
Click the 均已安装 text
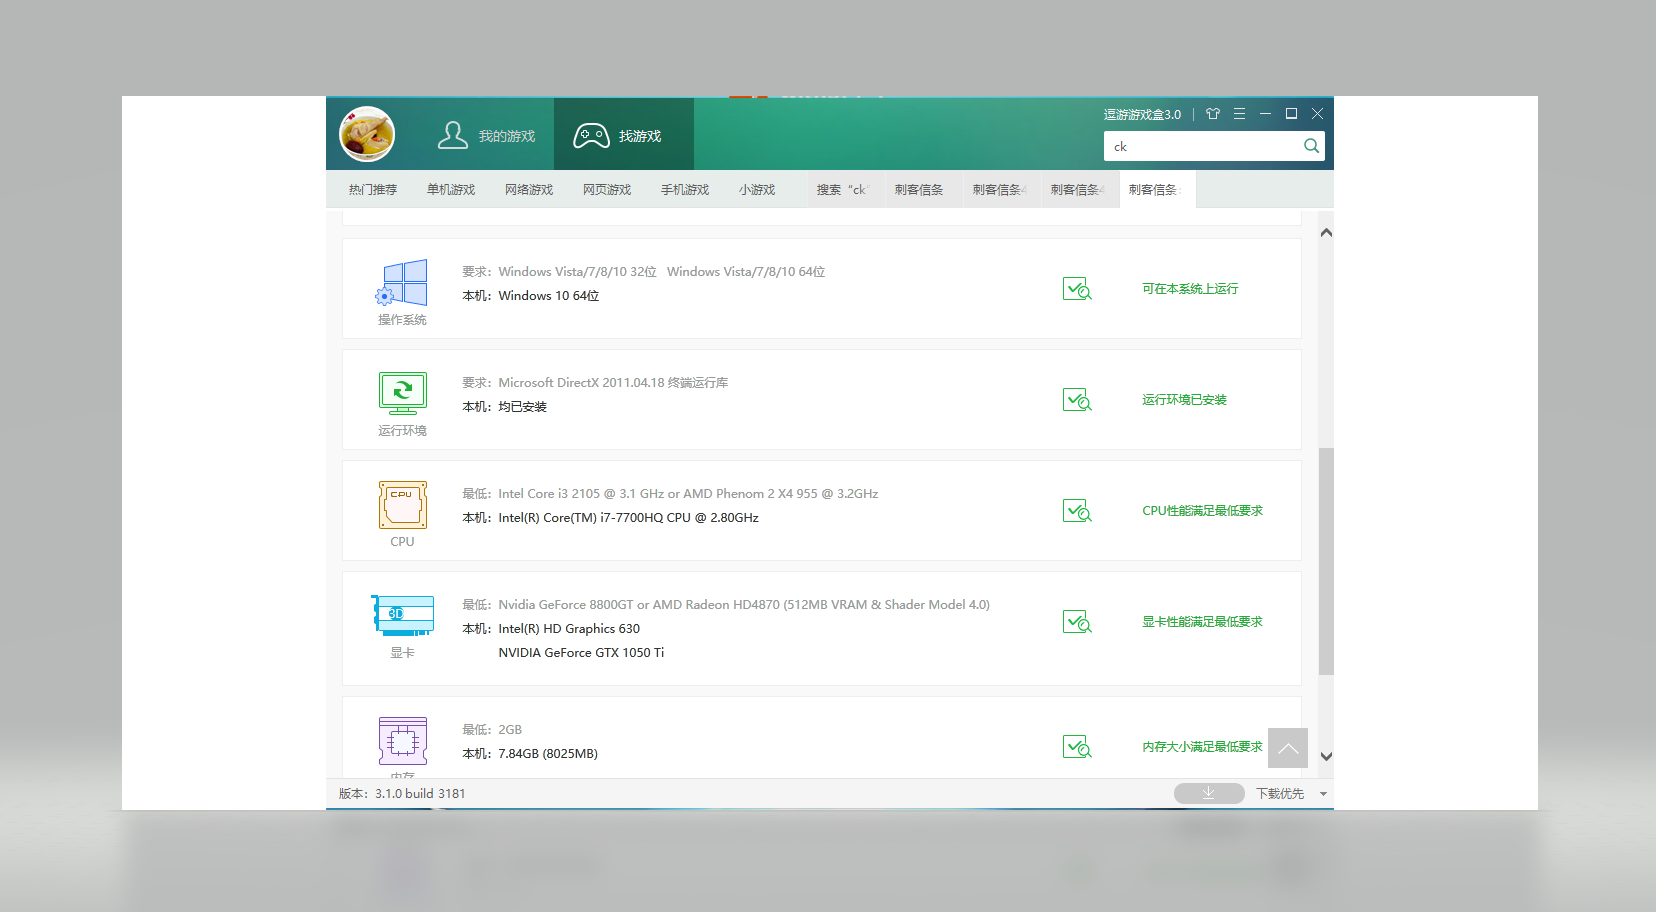pos(523,407)
